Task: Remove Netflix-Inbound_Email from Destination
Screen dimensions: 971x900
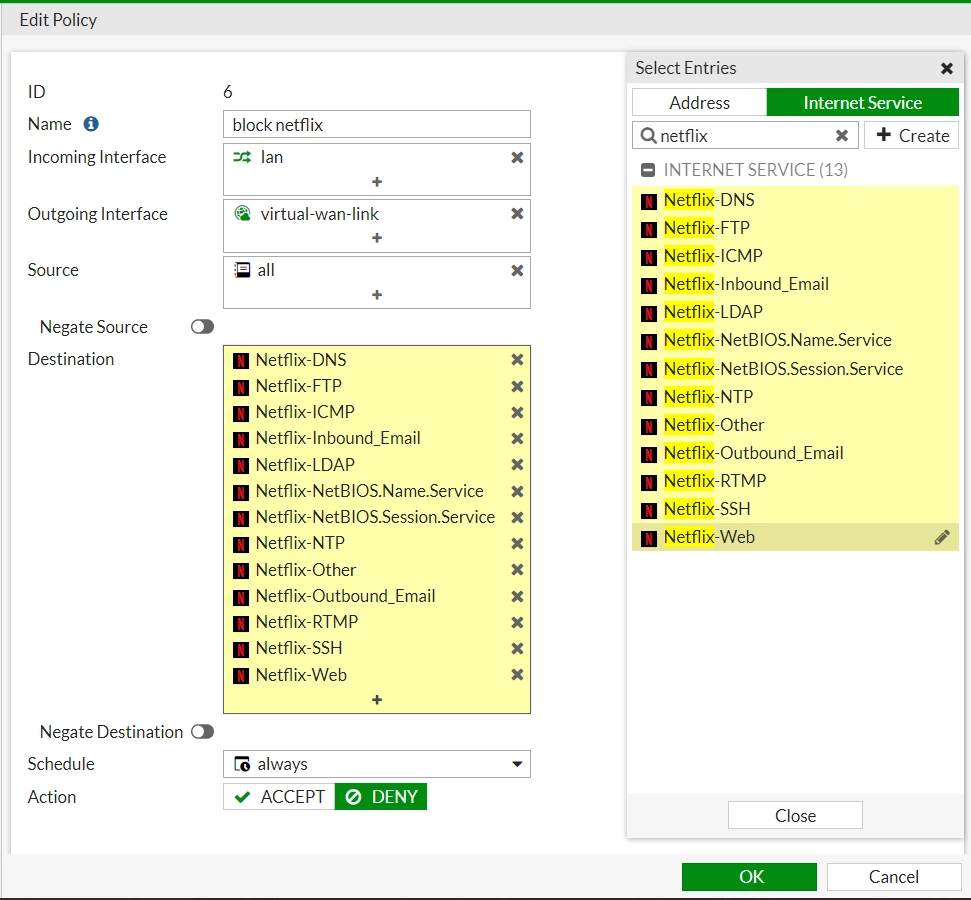Action: [x=517, y=438]
